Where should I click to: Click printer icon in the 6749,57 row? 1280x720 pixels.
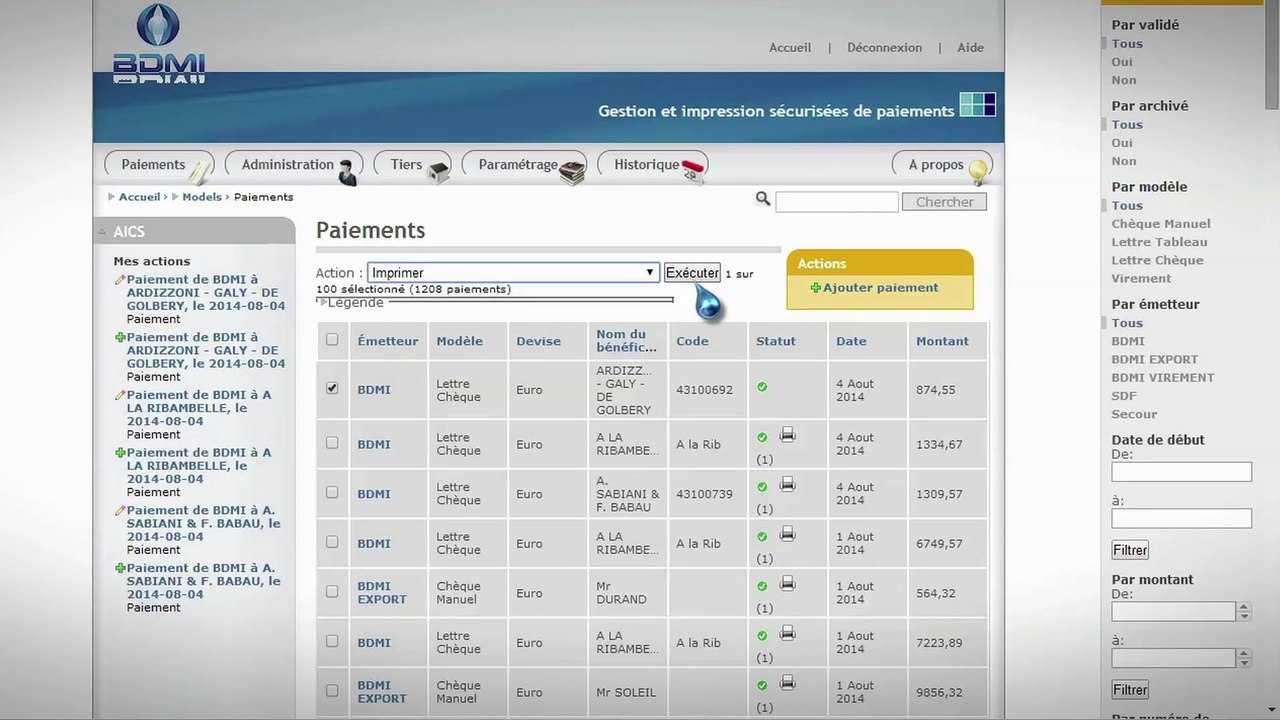787,534
